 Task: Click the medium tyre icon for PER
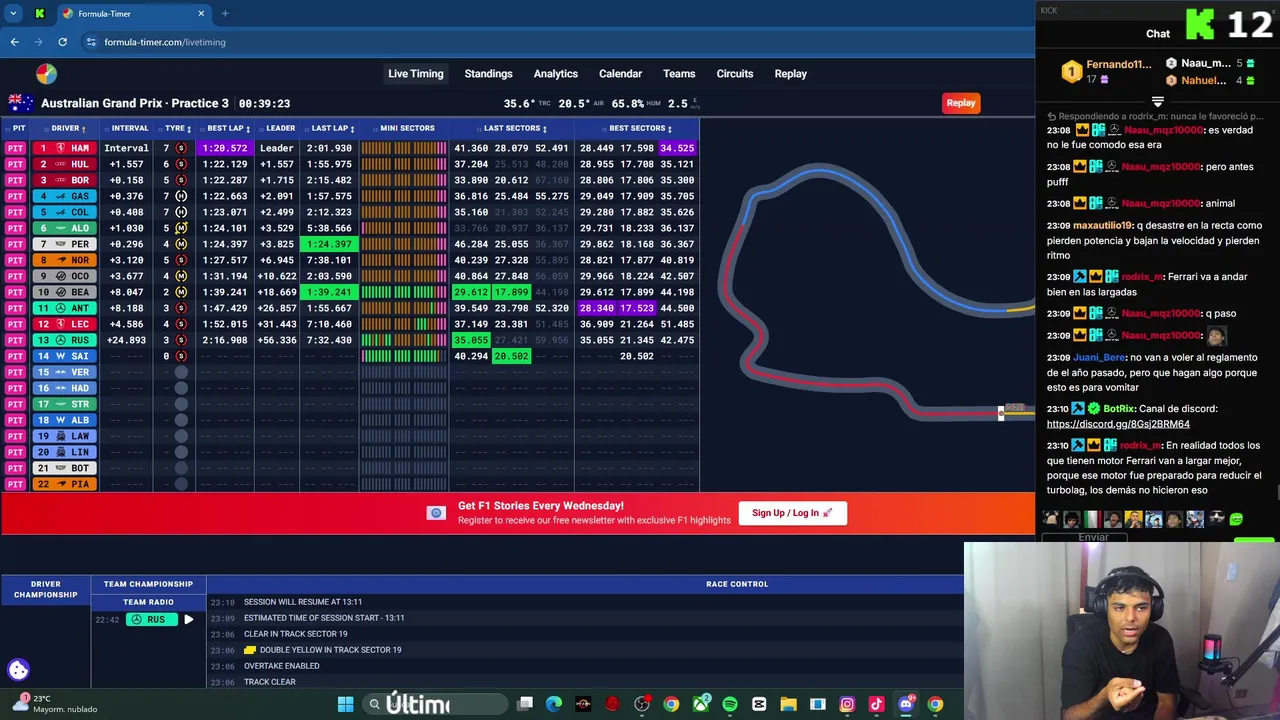[181, 244]
